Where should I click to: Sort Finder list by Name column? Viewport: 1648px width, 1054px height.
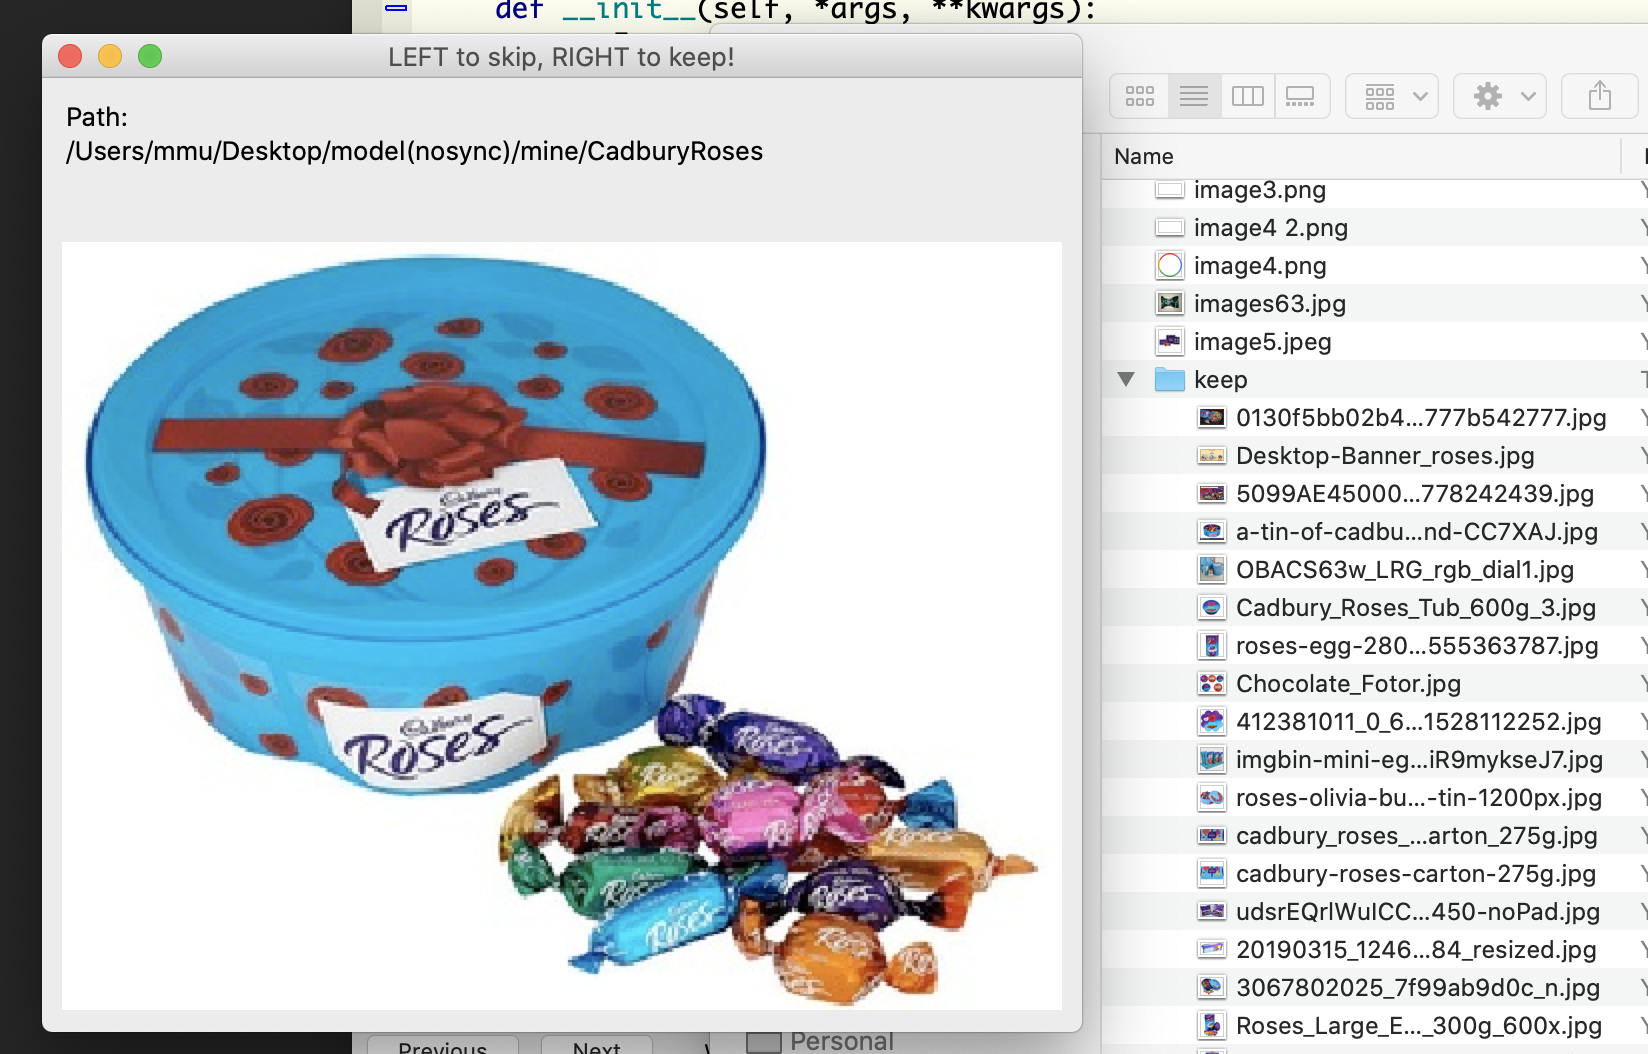[x=1144, y=156]
